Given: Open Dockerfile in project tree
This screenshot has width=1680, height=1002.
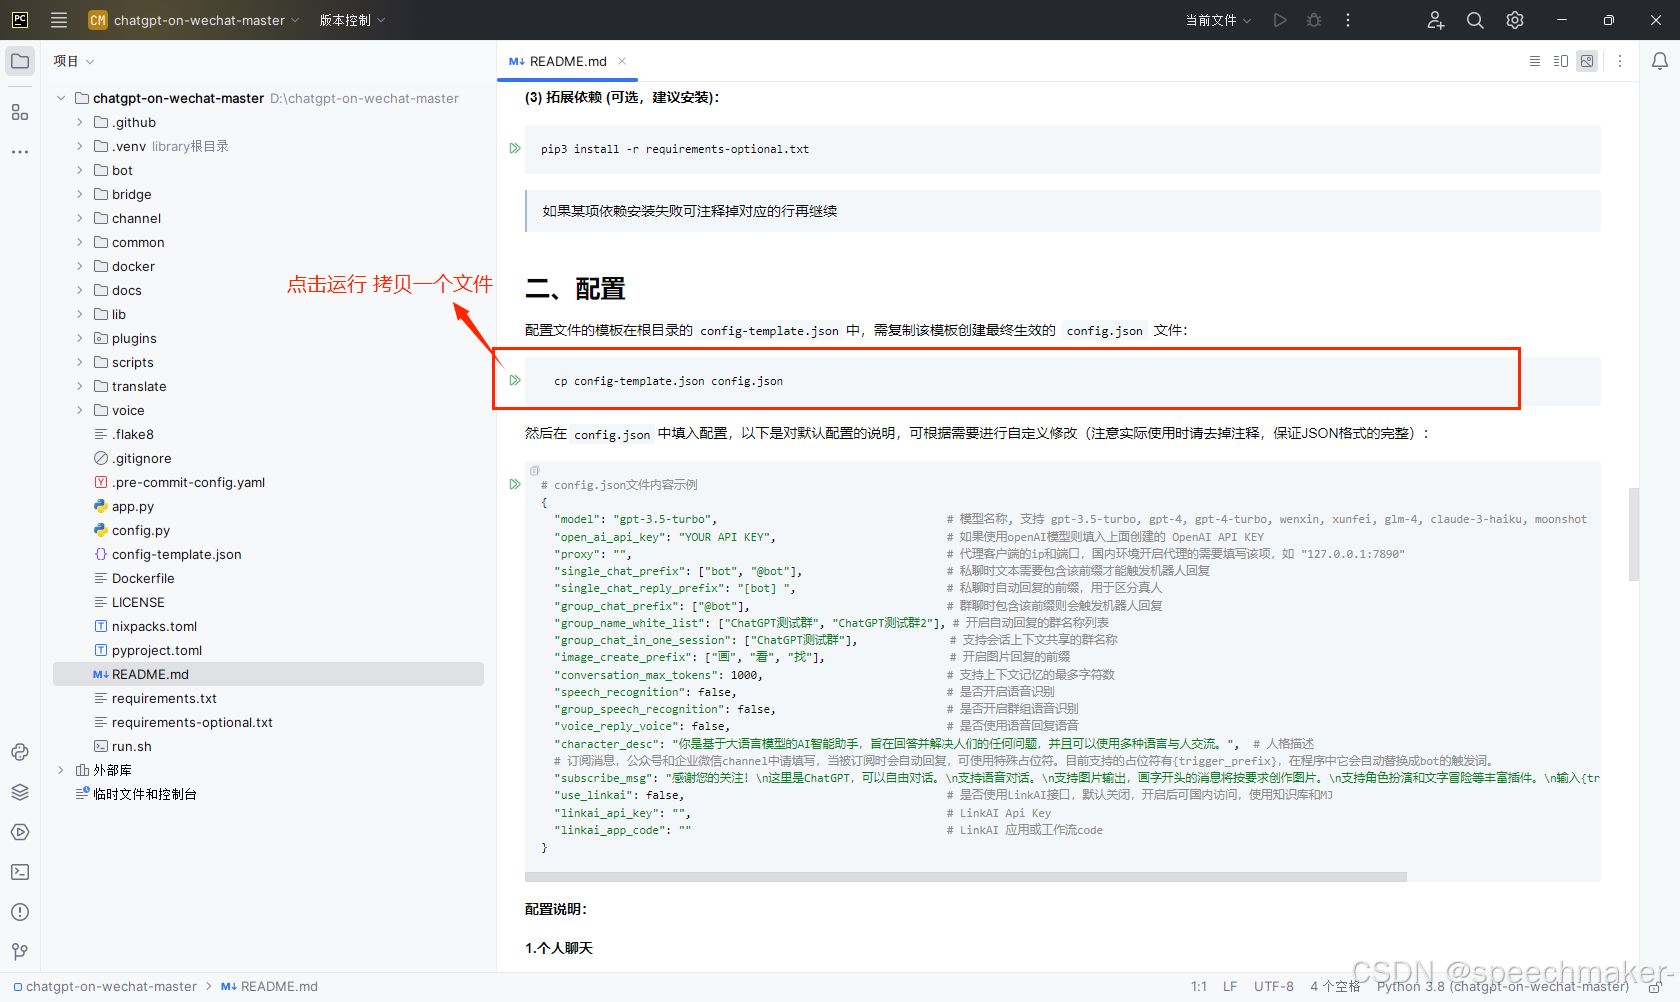Looking at the screenshot, I should pos(143,578).
